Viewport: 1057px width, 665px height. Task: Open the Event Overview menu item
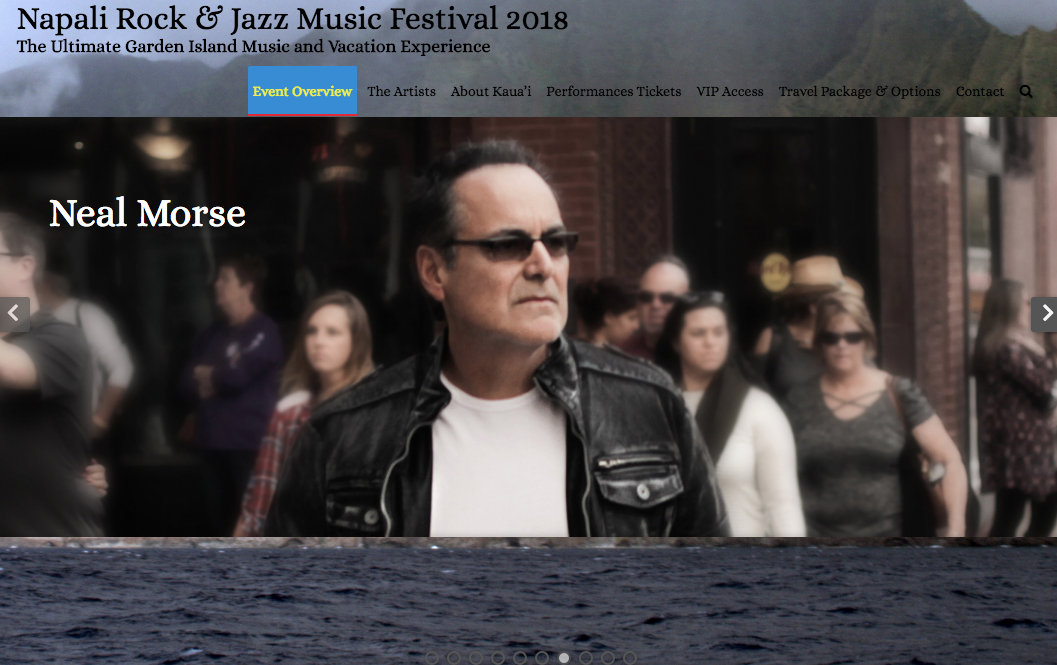(x=302, y=91)
